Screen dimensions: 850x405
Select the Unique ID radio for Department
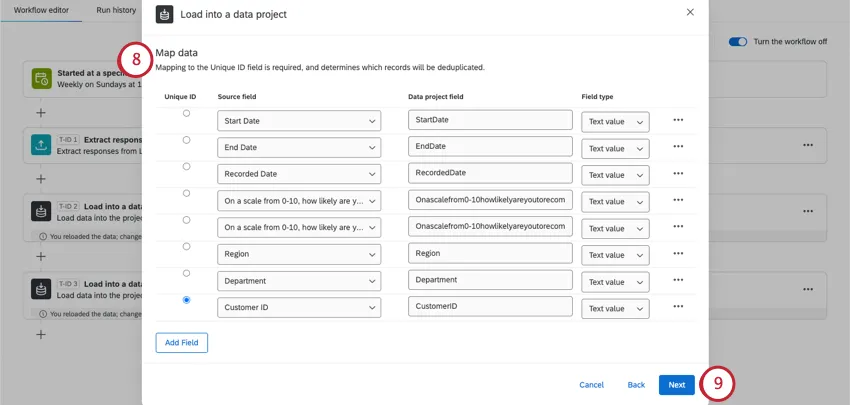[x=186, y=273]
